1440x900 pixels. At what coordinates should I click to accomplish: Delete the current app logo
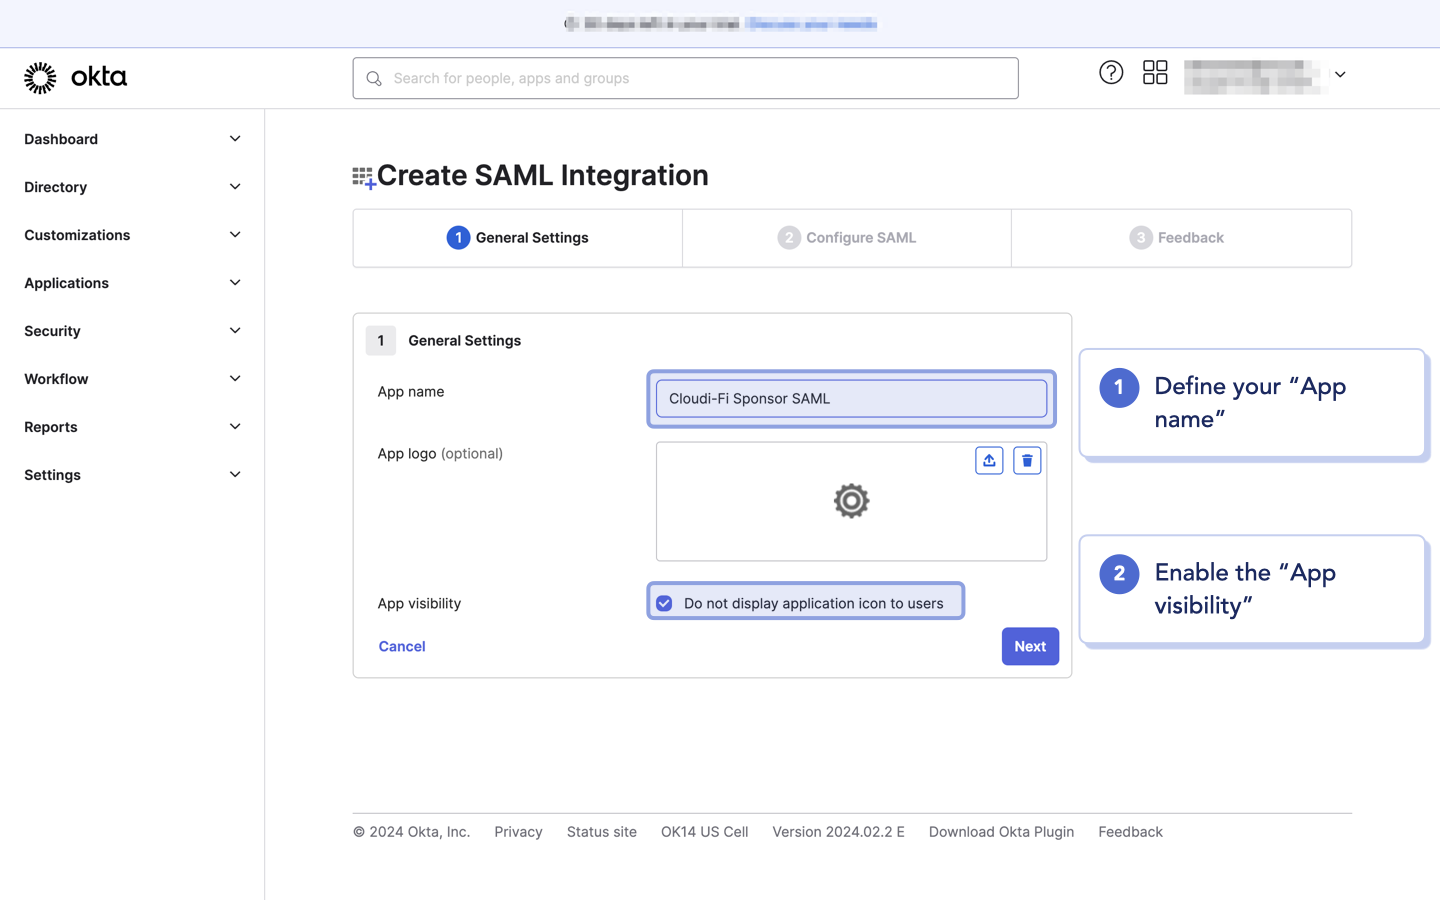pyautogui.click(x=1027, y=460)
